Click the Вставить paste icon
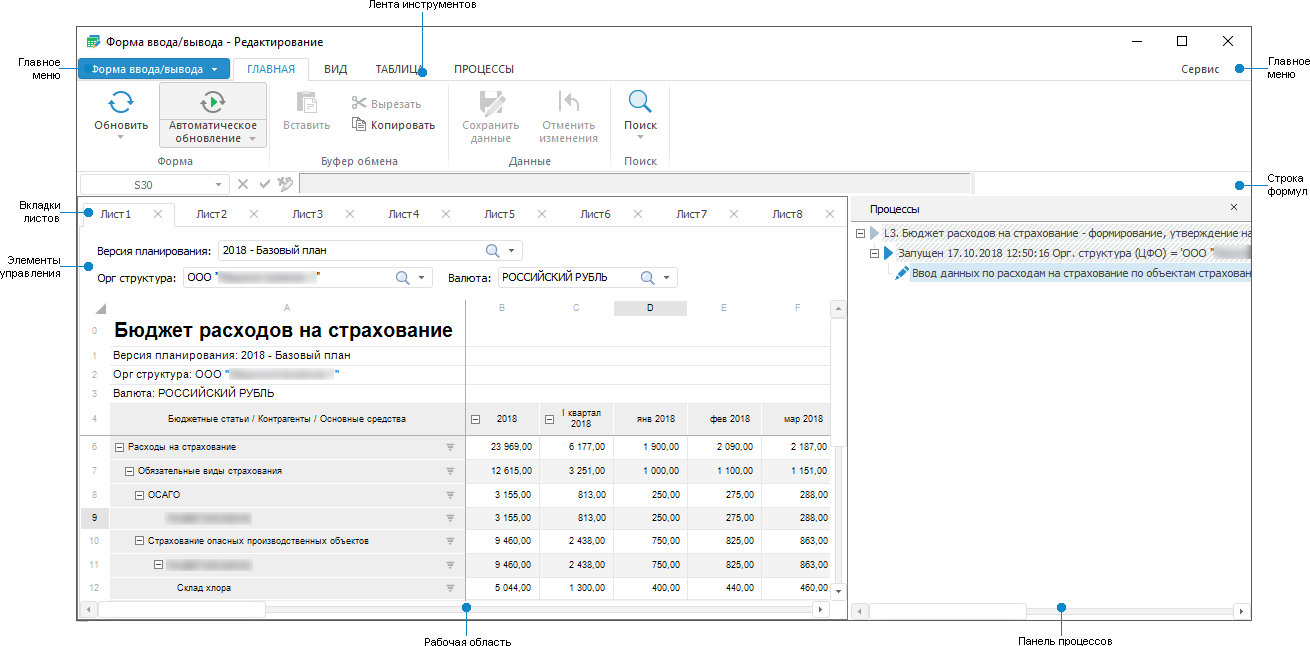 pyautogui.click(x=307, y=102)
